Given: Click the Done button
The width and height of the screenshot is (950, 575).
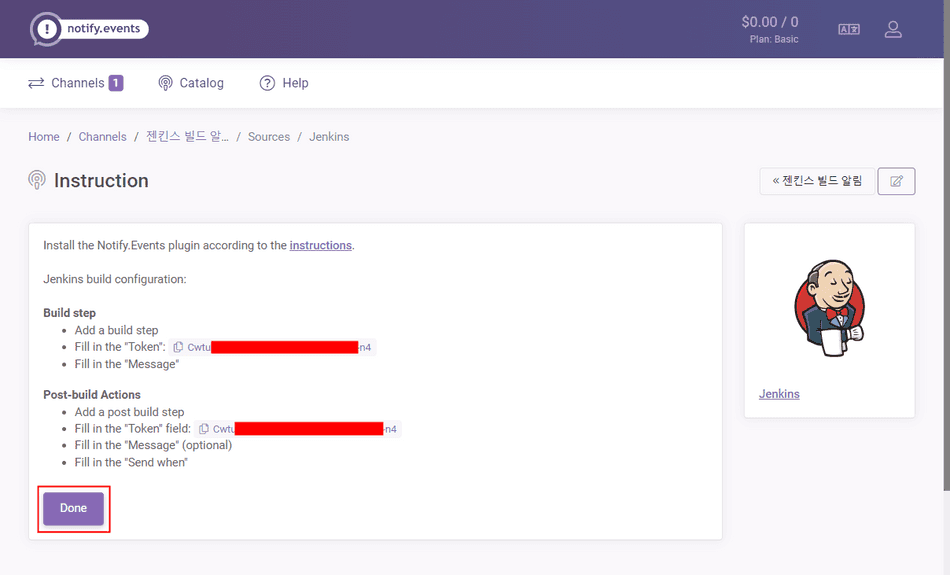Looking at the screenshot, I should [x=73, y=508].
